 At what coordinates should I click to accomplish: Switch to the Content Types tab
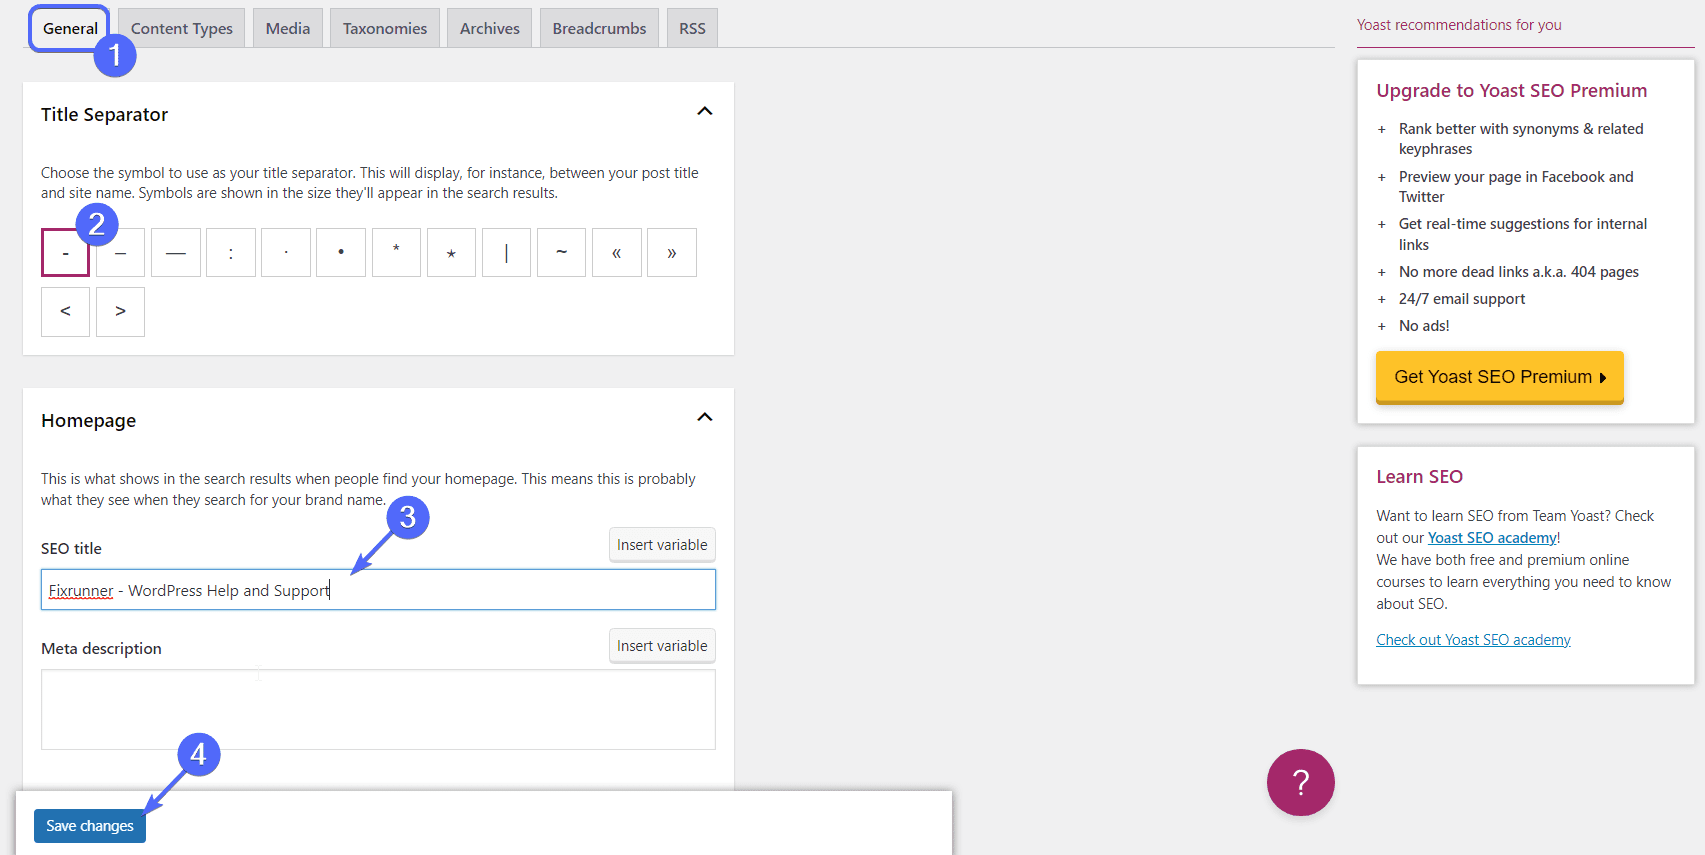[x=182, y=28]
